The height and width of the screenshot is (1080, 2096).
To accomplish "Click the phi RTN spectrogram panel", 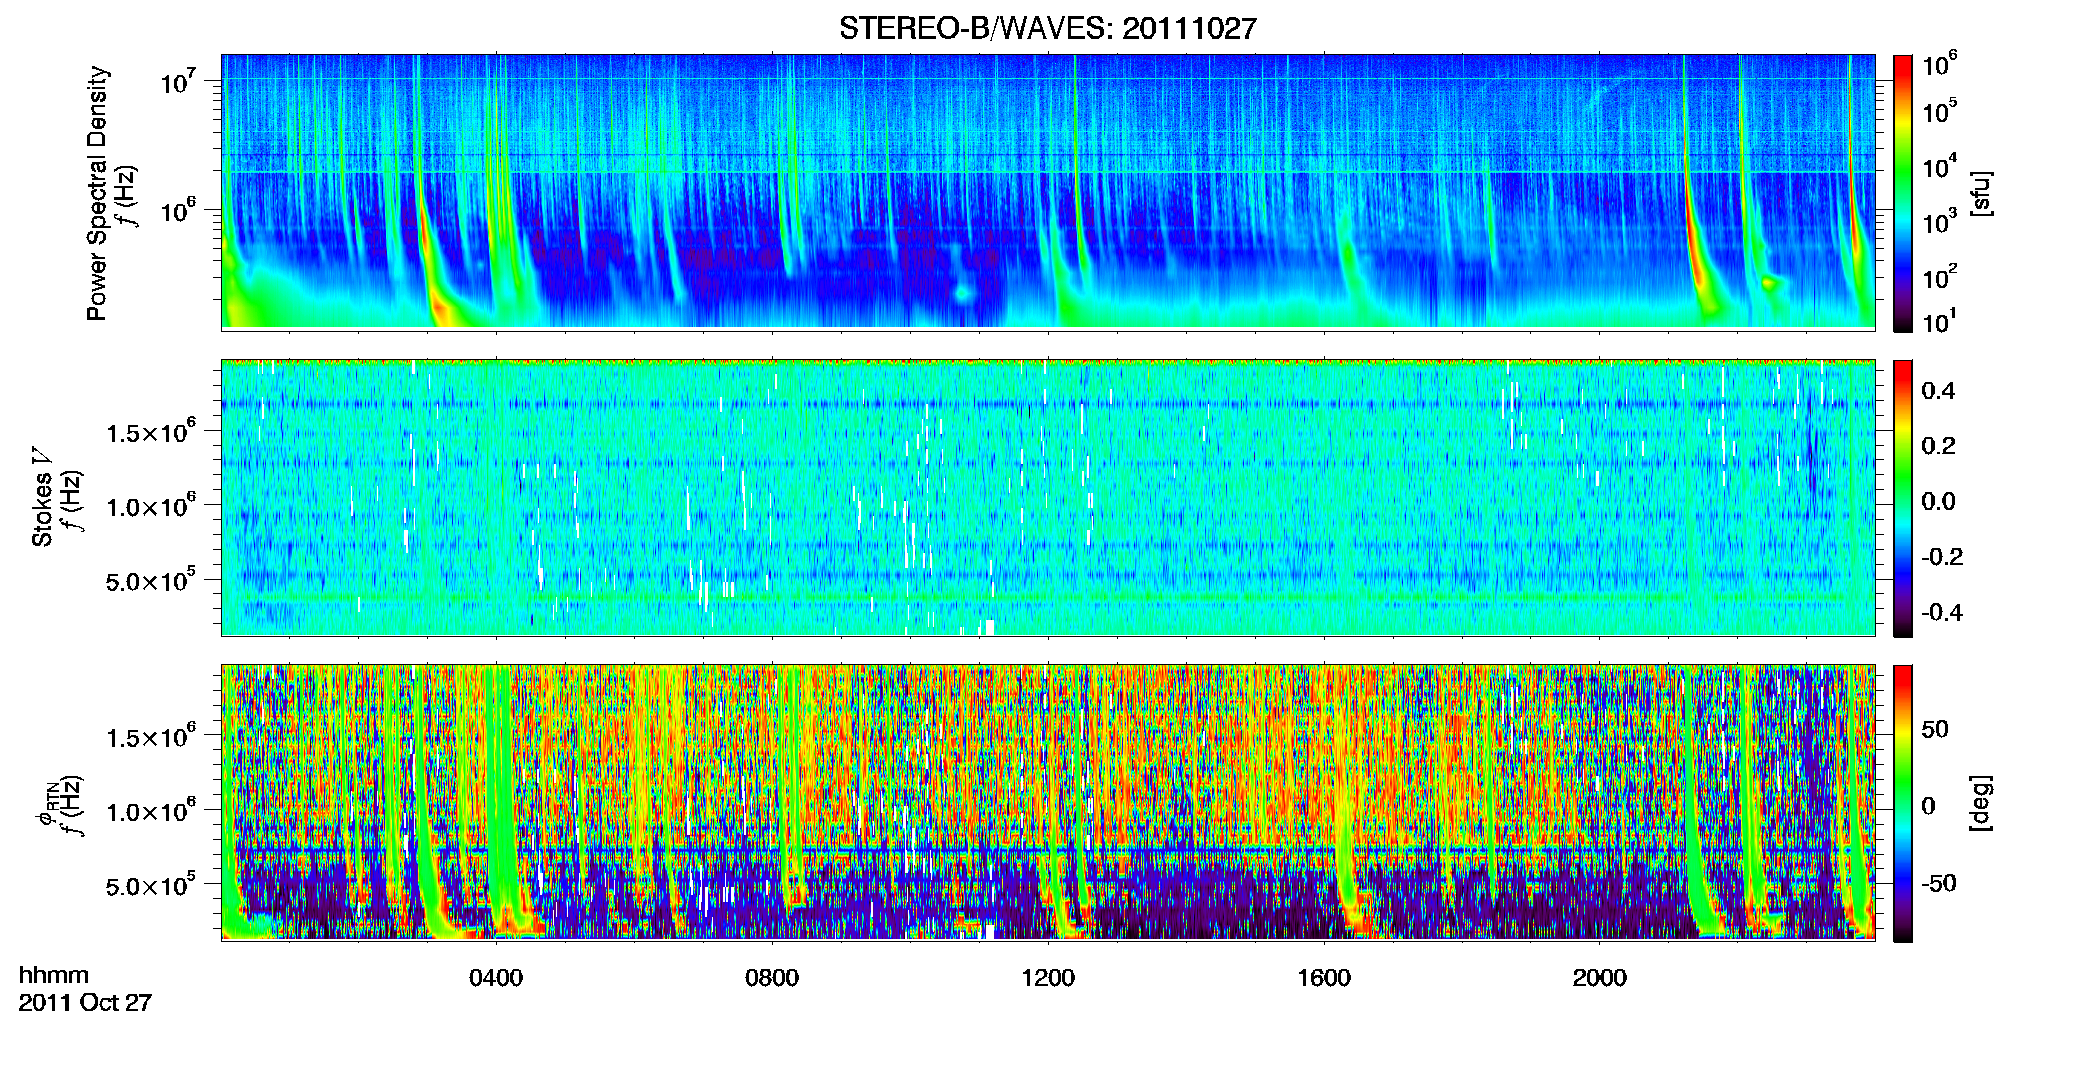I will 1048,802.
